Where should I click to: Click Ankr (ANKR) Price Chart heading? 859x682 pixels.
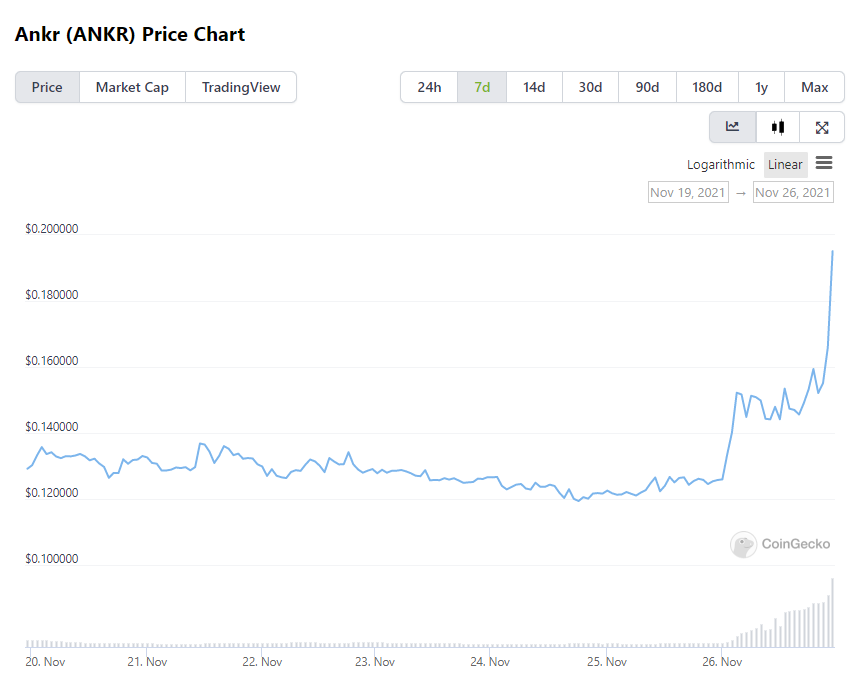tap(130, 35)
